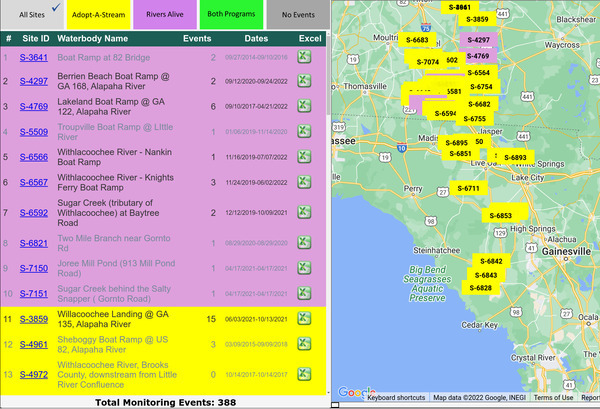600x409 pixels.
Task: Download Excel file for site S-6821
Action: click(x=304, y=243)
